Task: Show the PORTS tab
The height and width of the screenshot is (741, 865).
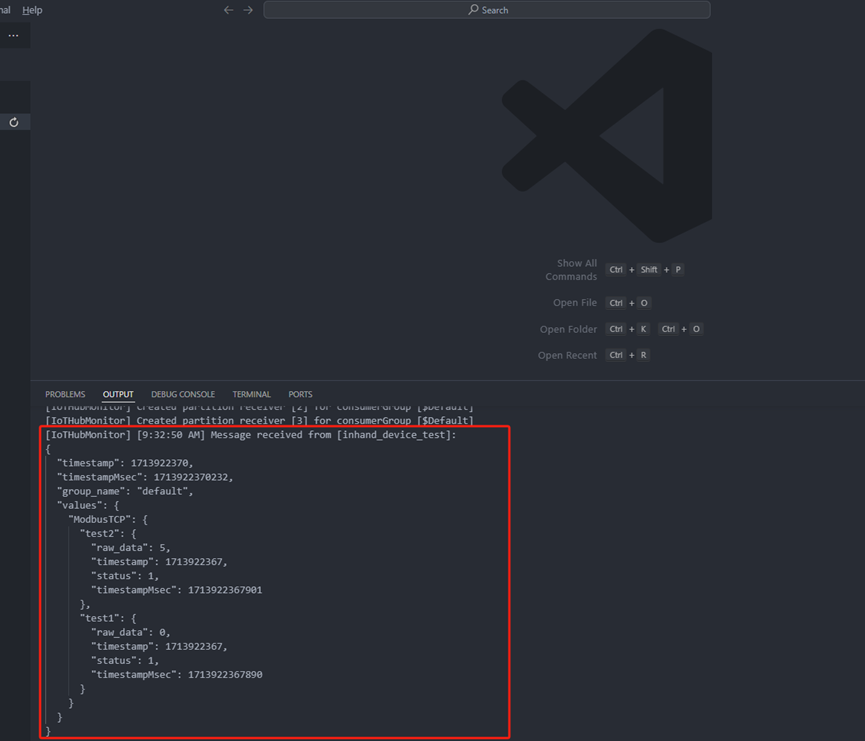Action: pos(300,394)
